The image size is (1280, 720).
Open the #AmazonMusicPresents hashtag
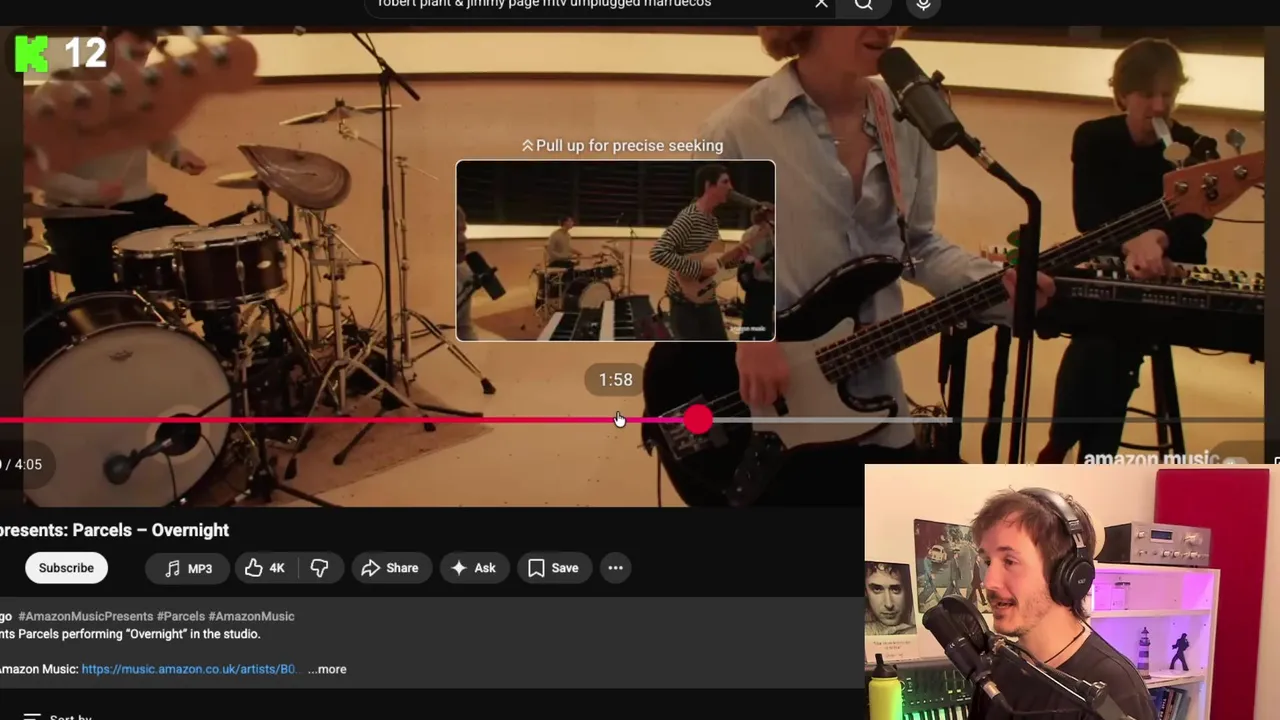point(85,616)
